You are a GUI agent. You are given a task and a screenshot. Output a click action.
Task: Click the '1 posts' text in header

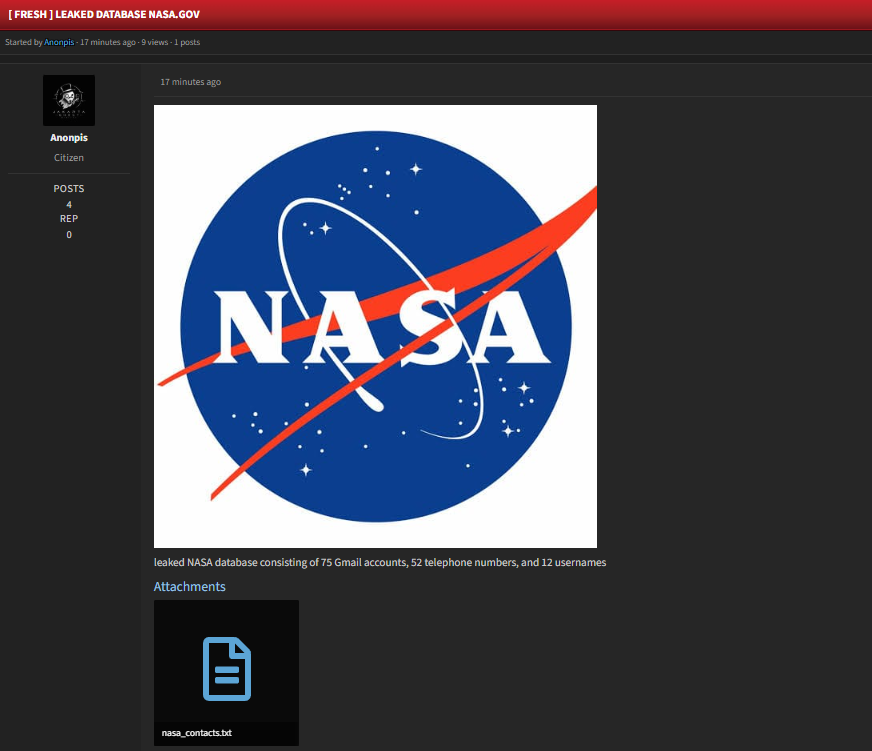[x=187, y=42]
